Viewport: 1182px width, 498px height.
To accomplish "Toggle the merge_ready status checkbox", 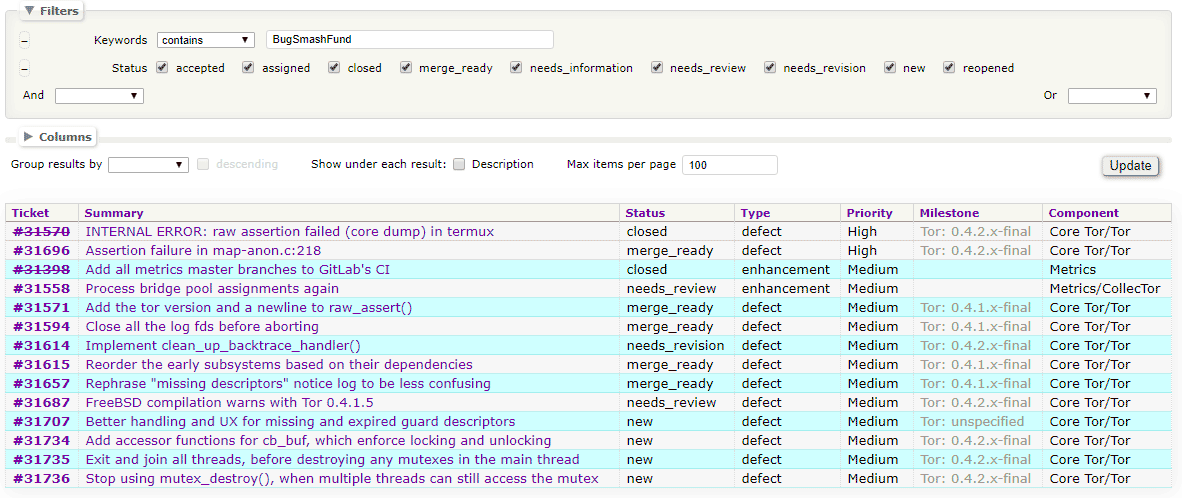I will [406, 68].
